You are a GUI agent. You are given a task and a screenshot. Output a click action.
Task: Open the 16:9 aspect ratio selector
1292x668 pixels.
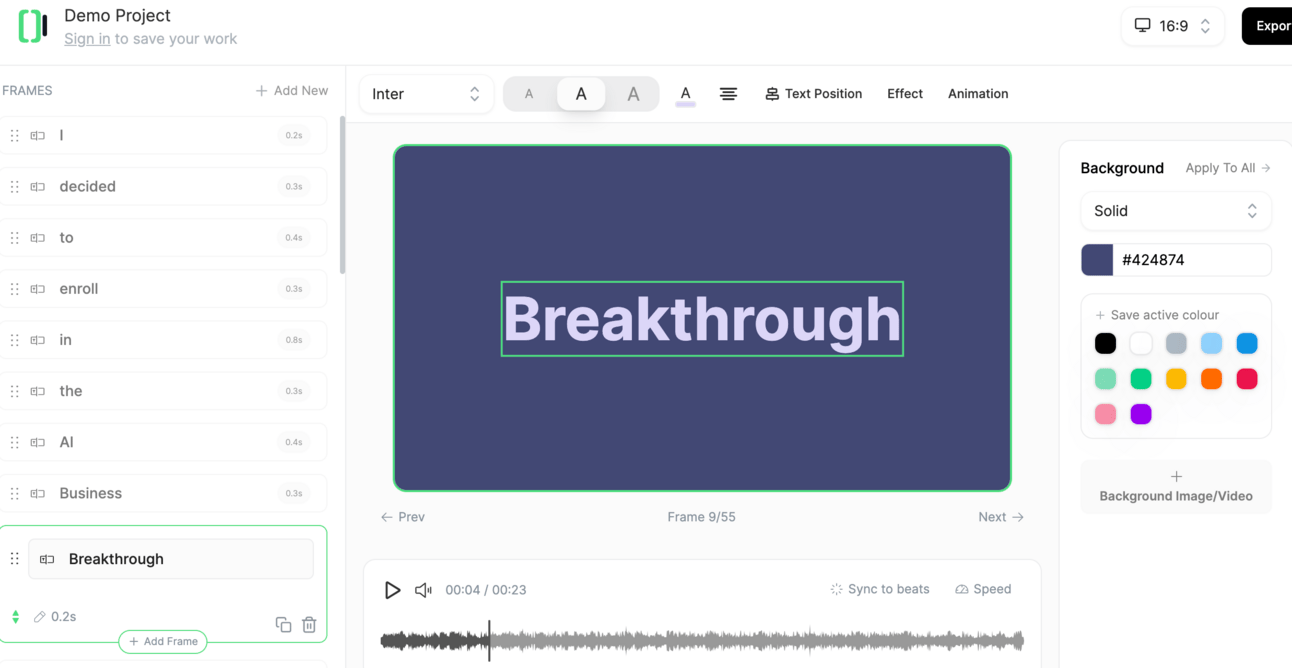click(1173, 26)
